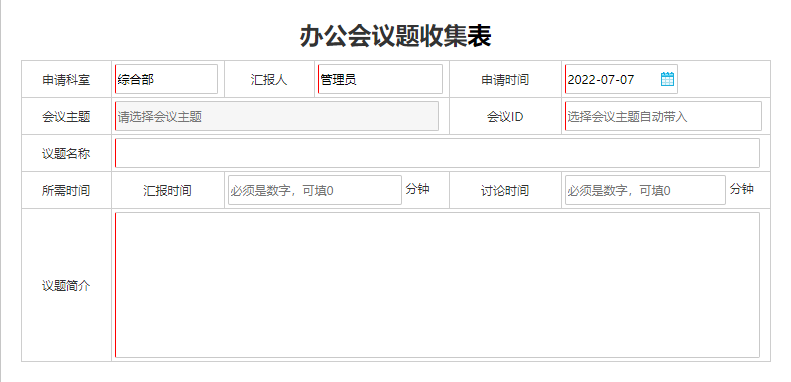The height and width of the screenshot is (382, 791).
Task: Click the 办公会议题收集表 title heading
Action: [x=396, y=36]
